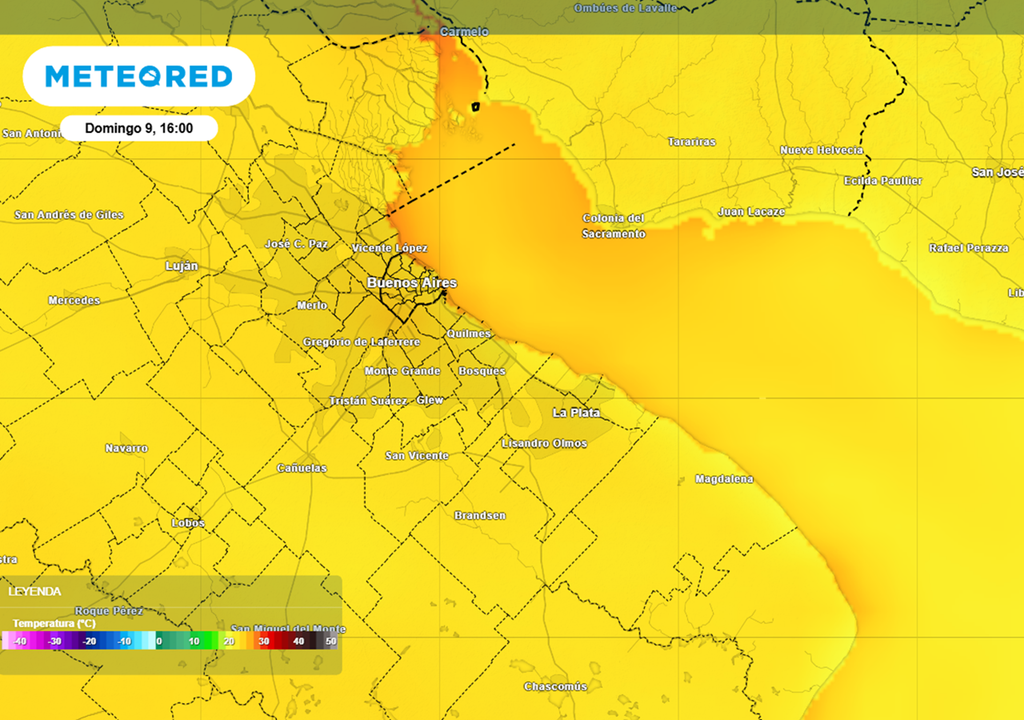Click the Cañuelas map label
Screen dimensions: 1024x720
click(x=301, y=468)
